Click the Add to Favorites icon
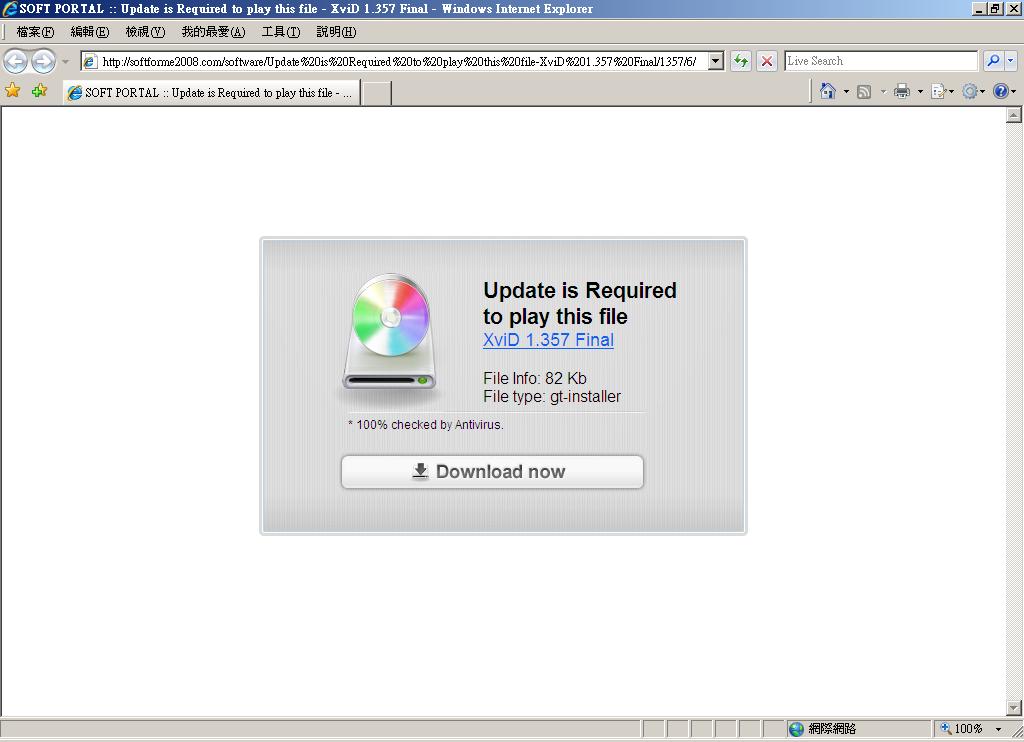 [39, 91]
